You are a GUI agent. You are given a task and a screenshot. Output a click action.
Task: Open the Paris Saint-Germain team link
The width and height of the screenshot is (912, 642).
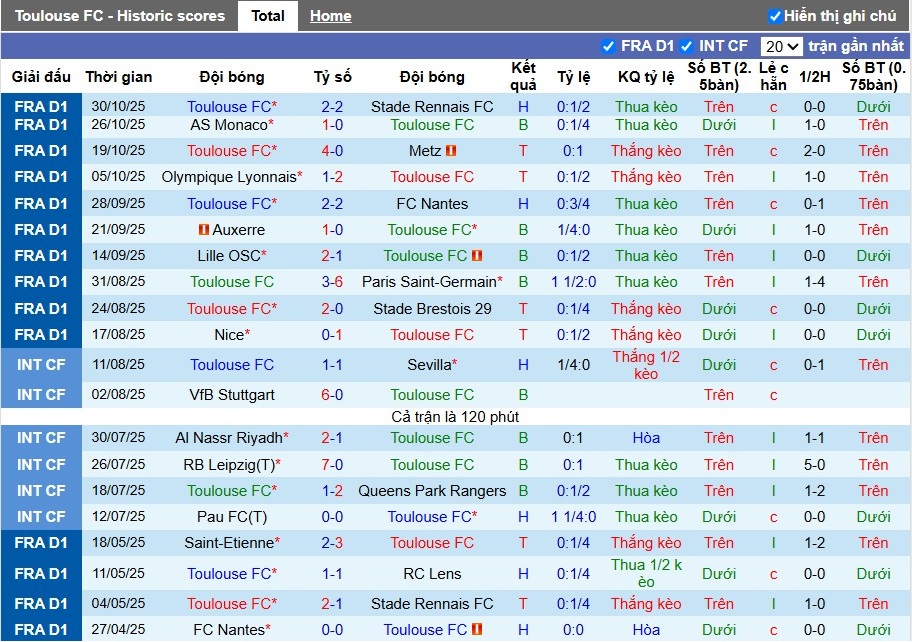click(430, 282)
